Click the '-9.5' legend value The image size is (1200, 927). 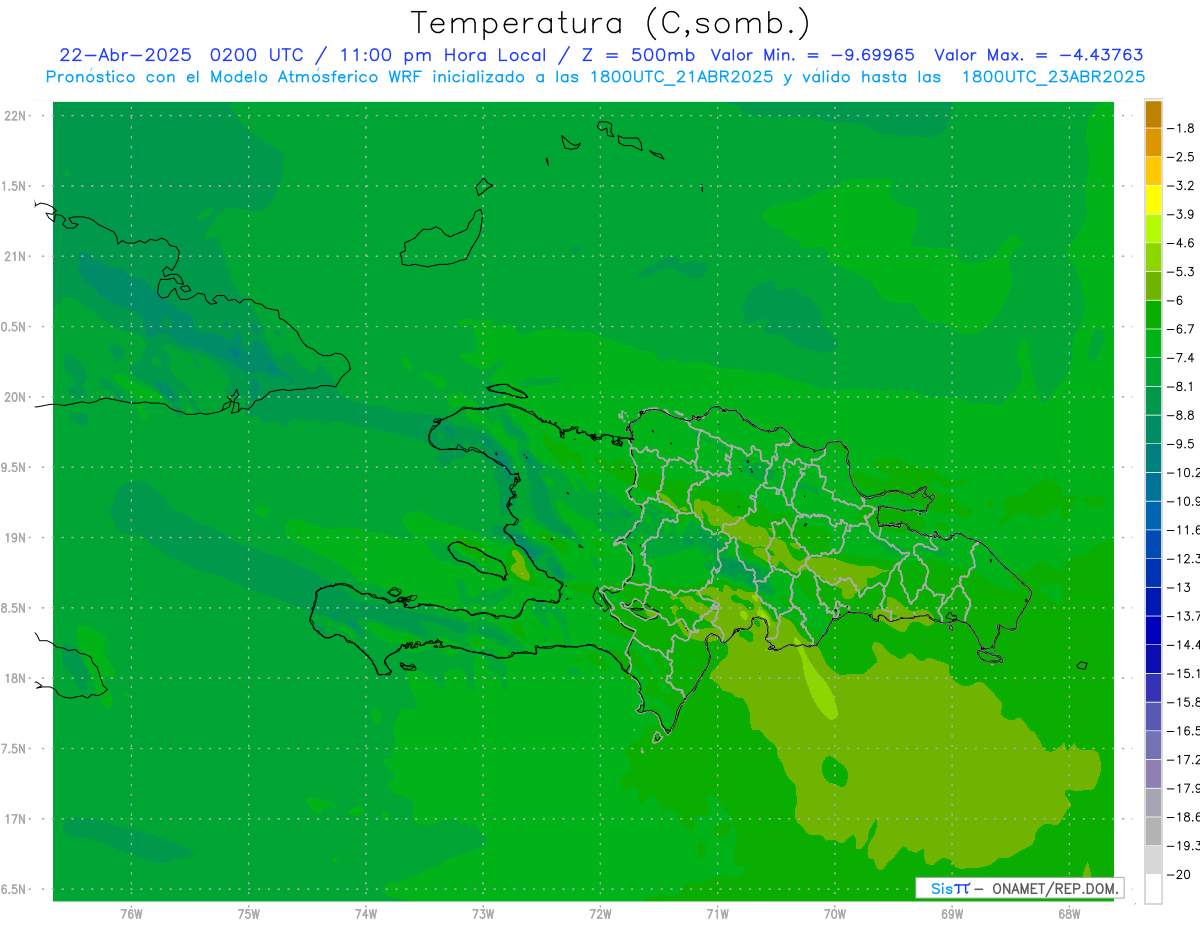(x=1182, y=444)
